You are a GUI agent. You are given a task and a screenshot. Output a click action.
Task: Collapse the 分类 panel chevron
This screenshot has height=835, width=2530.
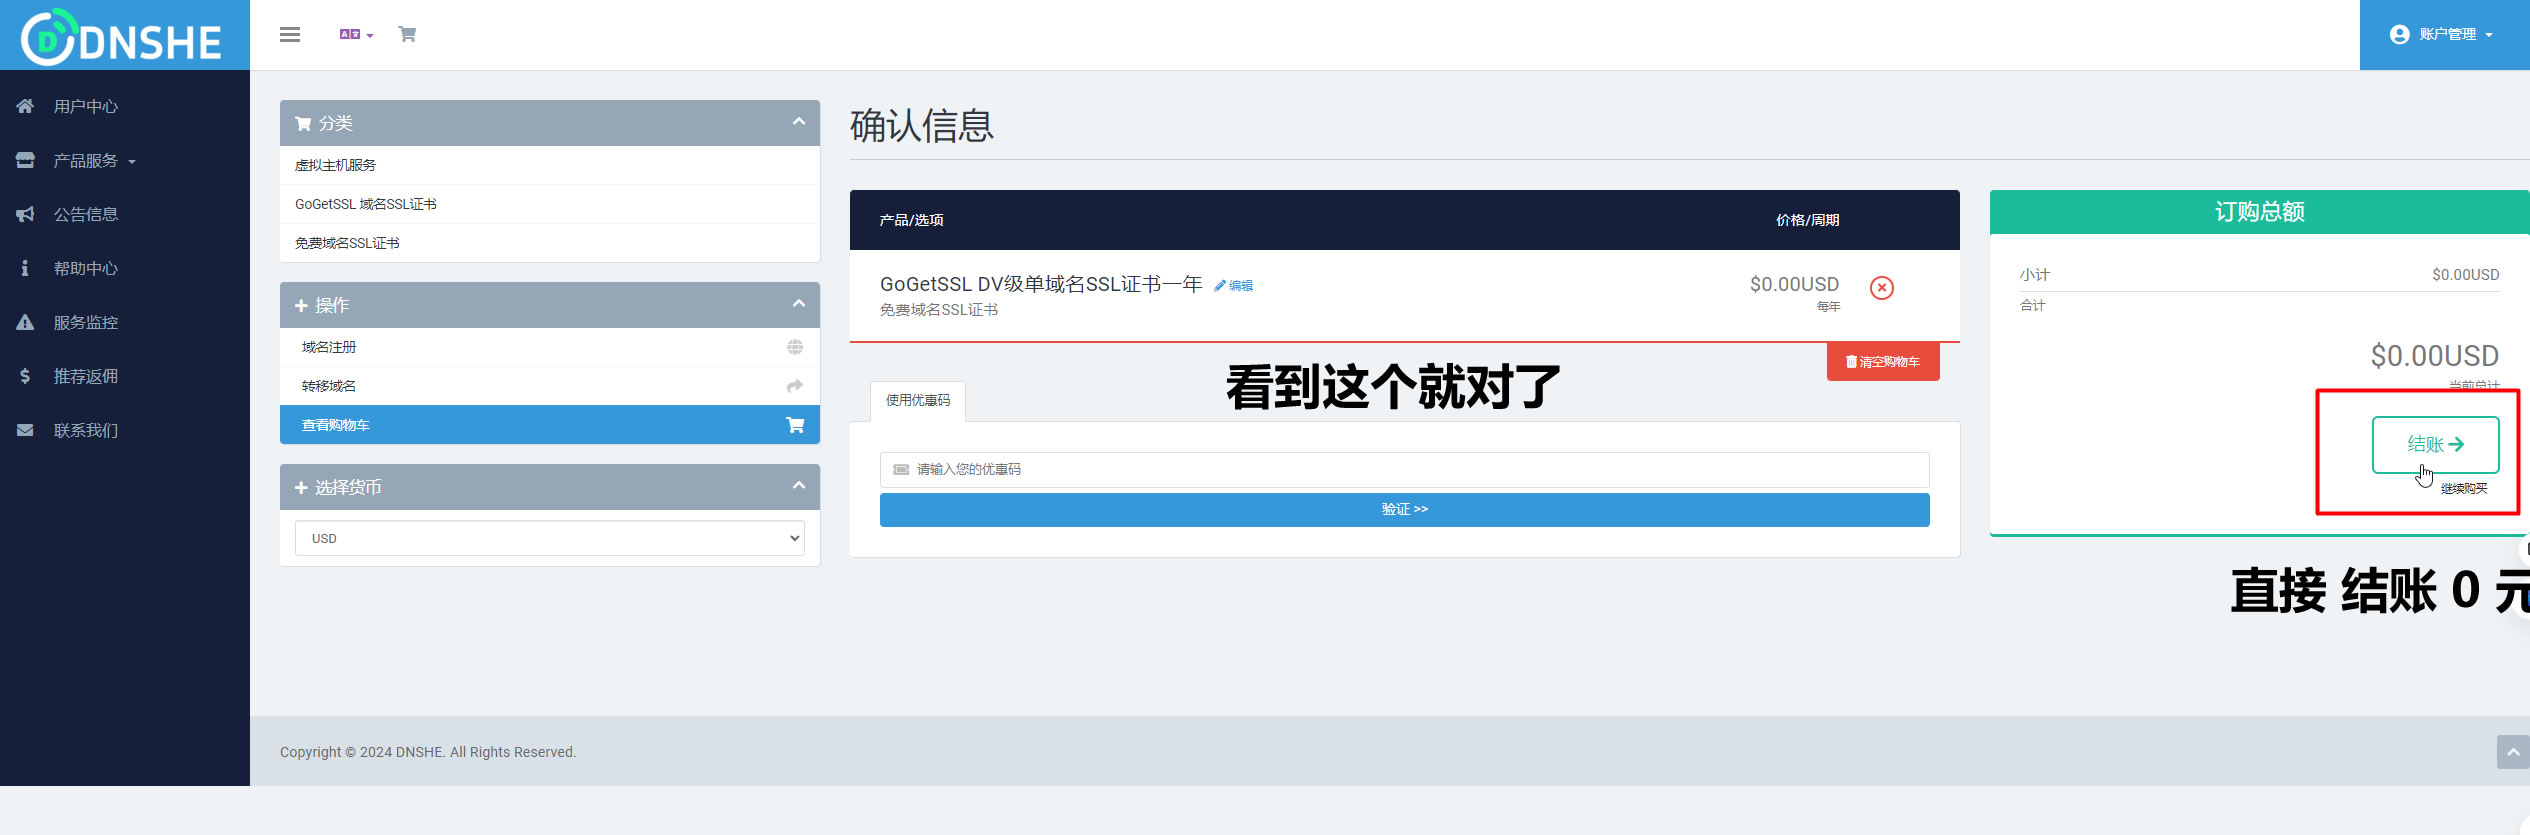(799, 122)
